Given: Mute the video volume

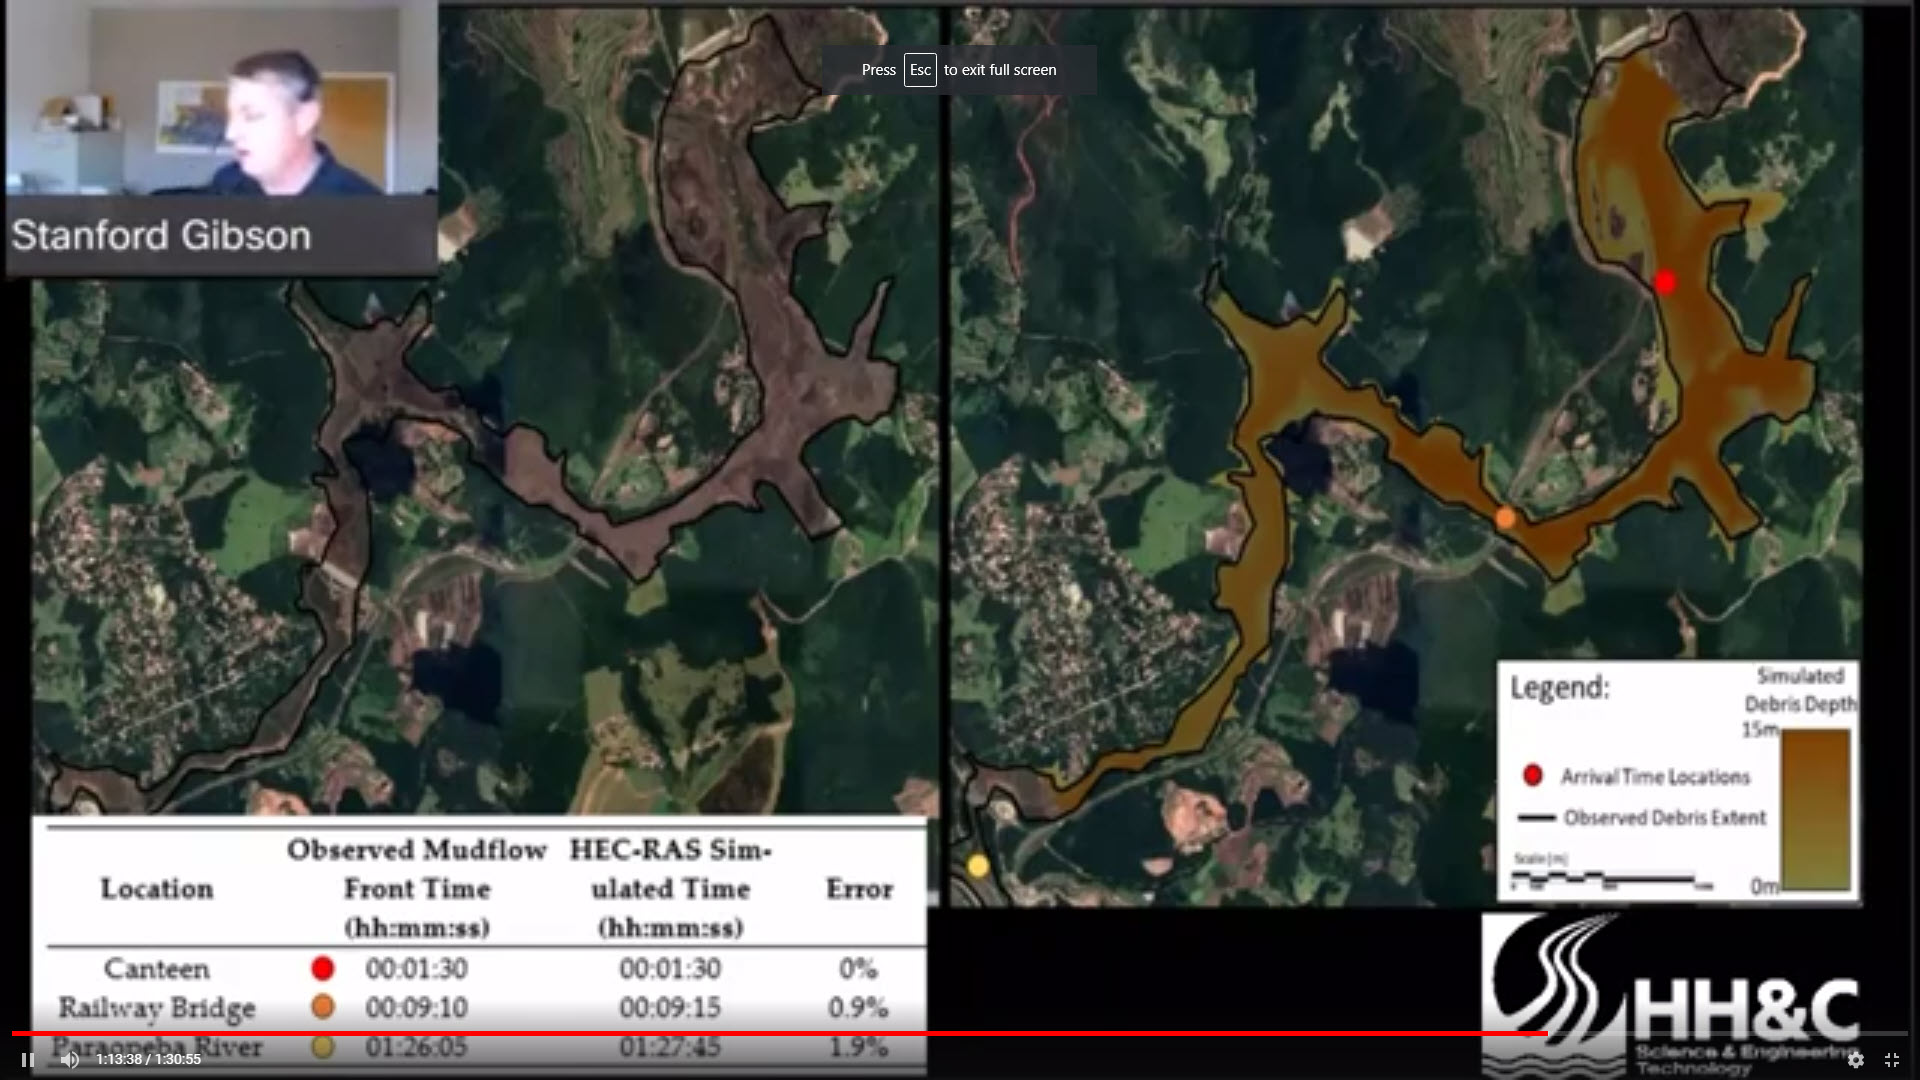Looking at the screenshot, I should point(69,1059).
